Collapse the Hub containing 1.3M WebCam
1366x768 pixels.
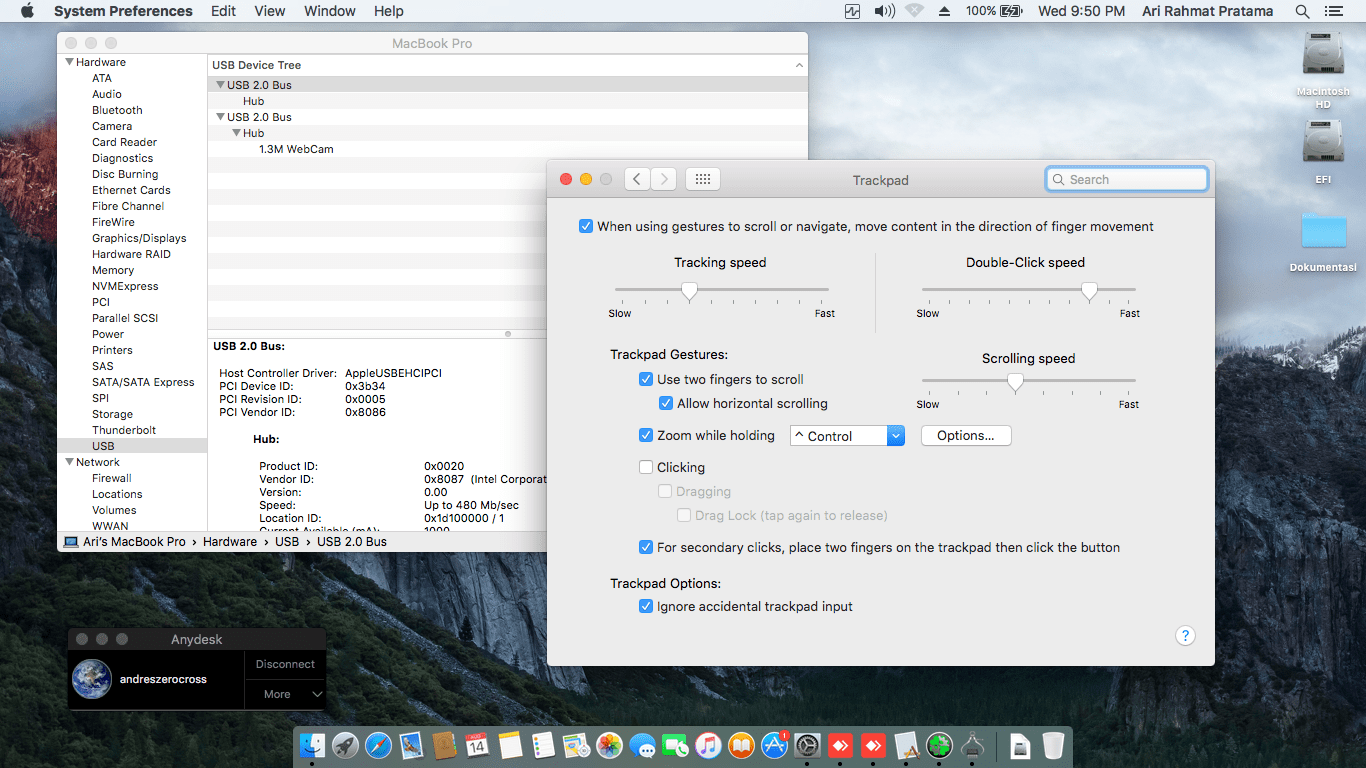[237, 133]
